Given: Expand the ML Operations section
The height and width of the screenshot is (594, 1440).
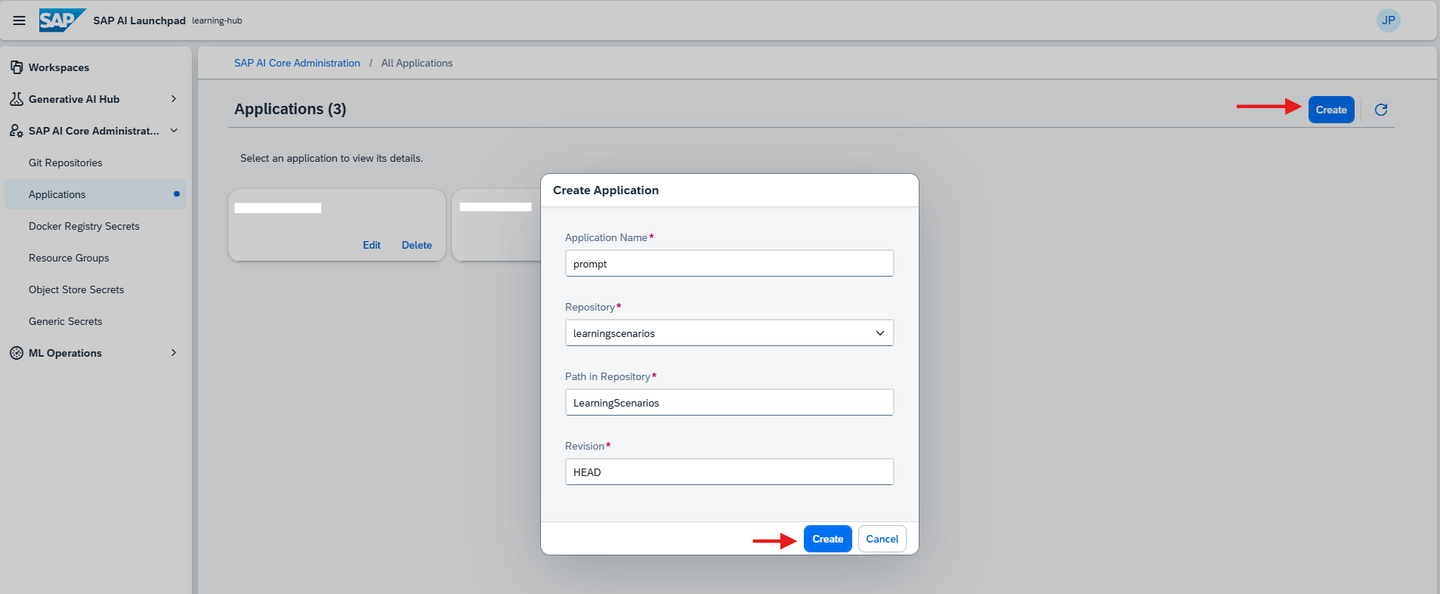Looking at the screenshot, I should (174, 353).
